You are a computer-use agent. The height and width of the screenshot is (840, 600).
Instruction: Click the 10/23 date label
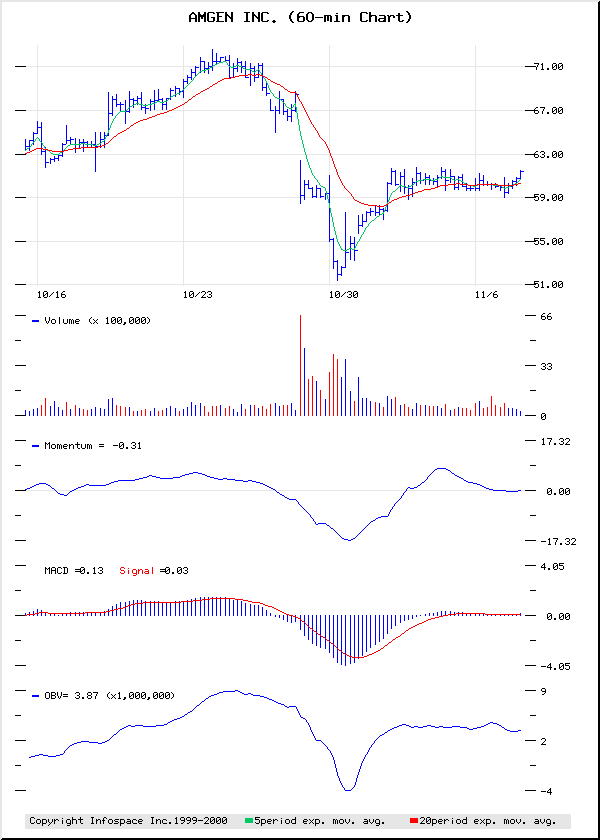point(198,294)
